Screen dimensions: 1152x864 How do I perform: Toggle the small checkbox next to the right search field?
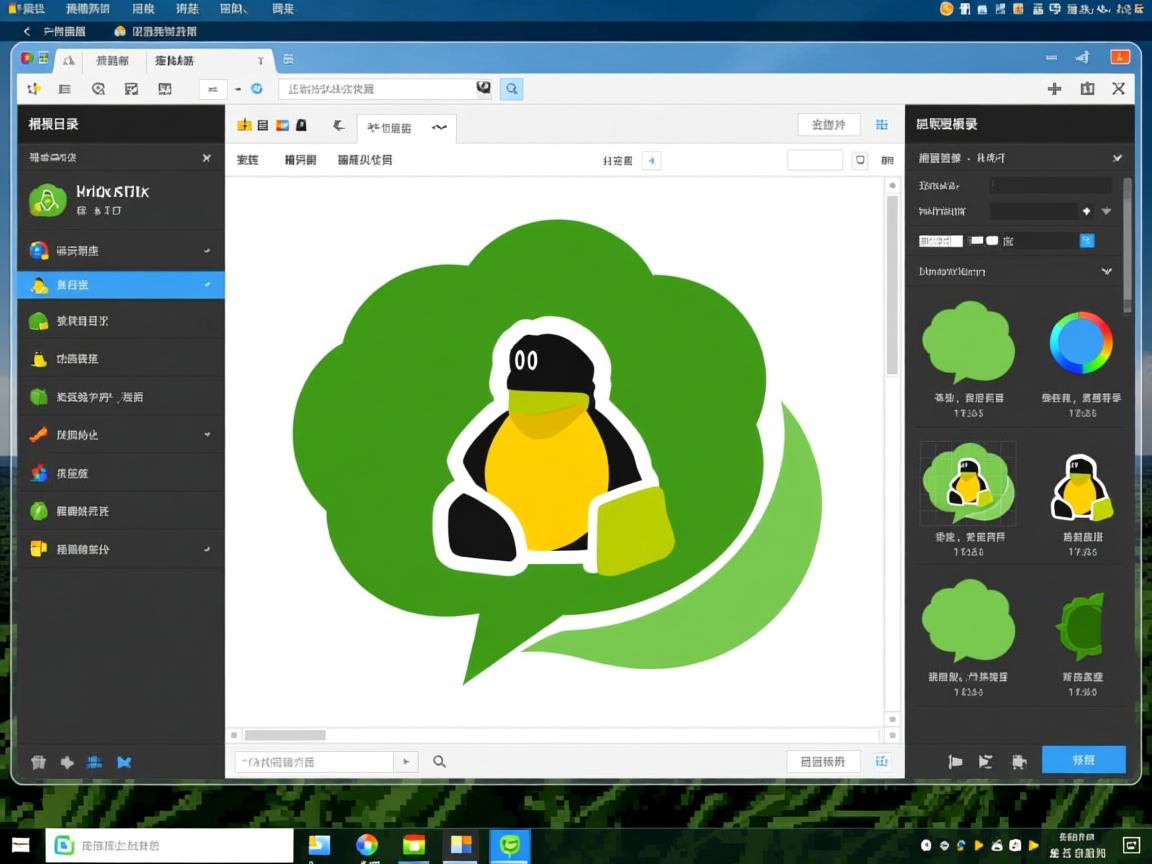(861, 160)
